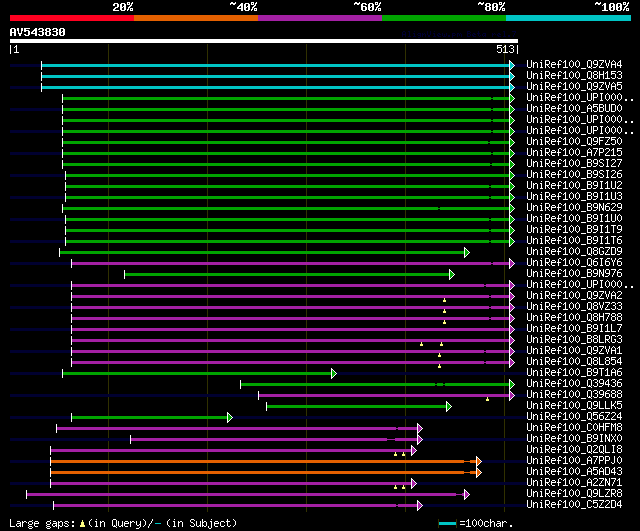
Task: Click the UniRef100_B9I1U3 label
Action: [x=574, y=196]
